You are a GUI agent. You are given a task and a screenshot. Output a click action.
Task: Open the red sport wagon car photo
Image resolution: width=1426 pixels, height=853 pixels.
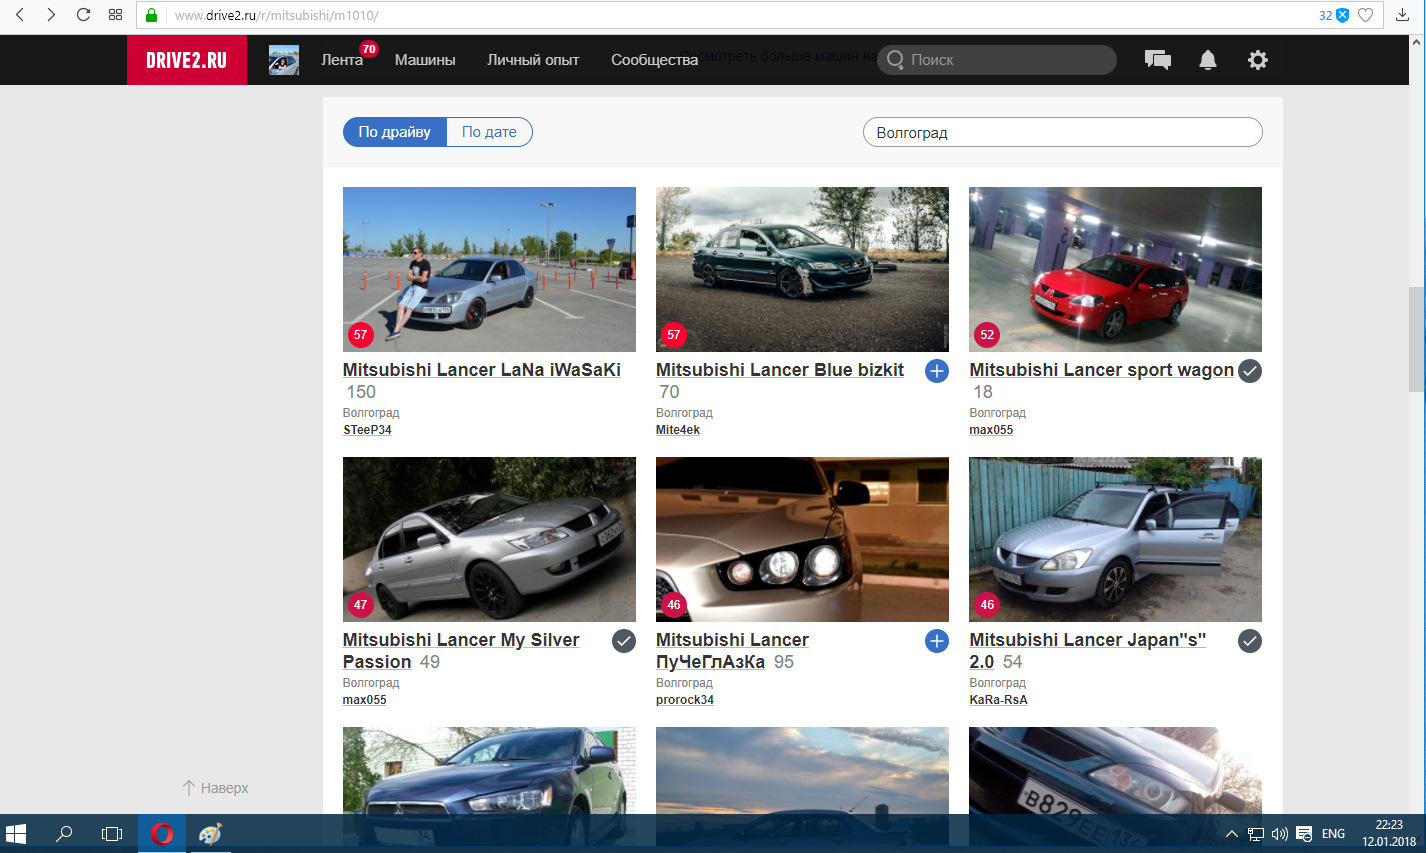click(x=1115, y=269)
